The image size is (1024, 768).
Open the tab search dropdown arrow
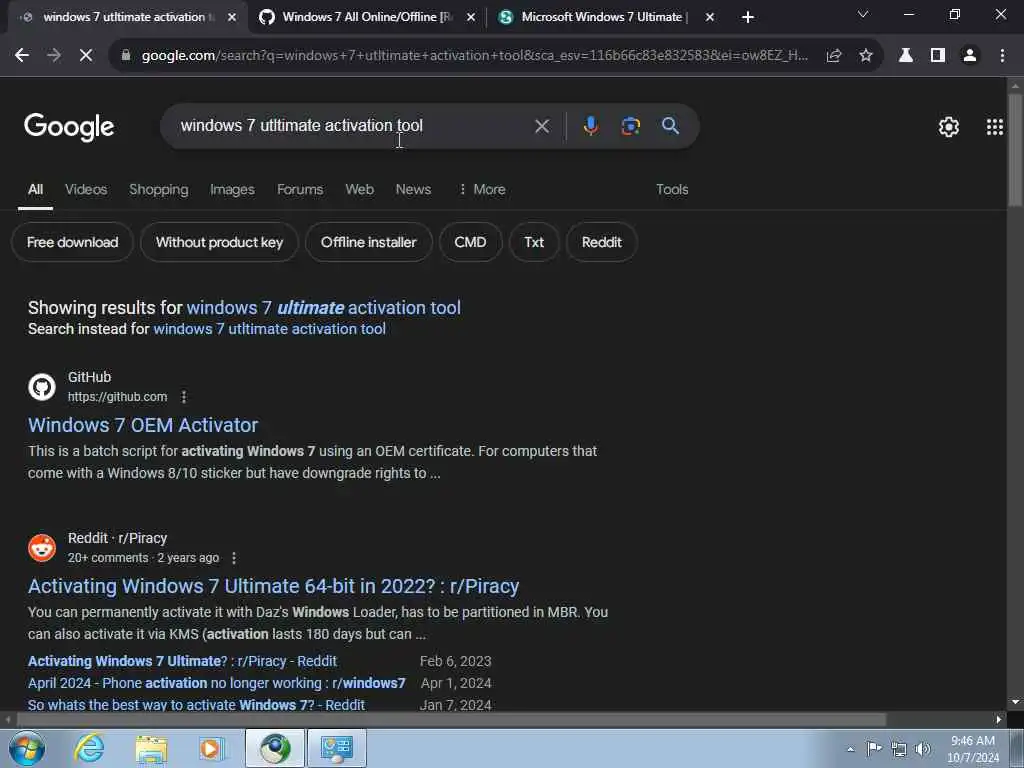pos(863,14)
